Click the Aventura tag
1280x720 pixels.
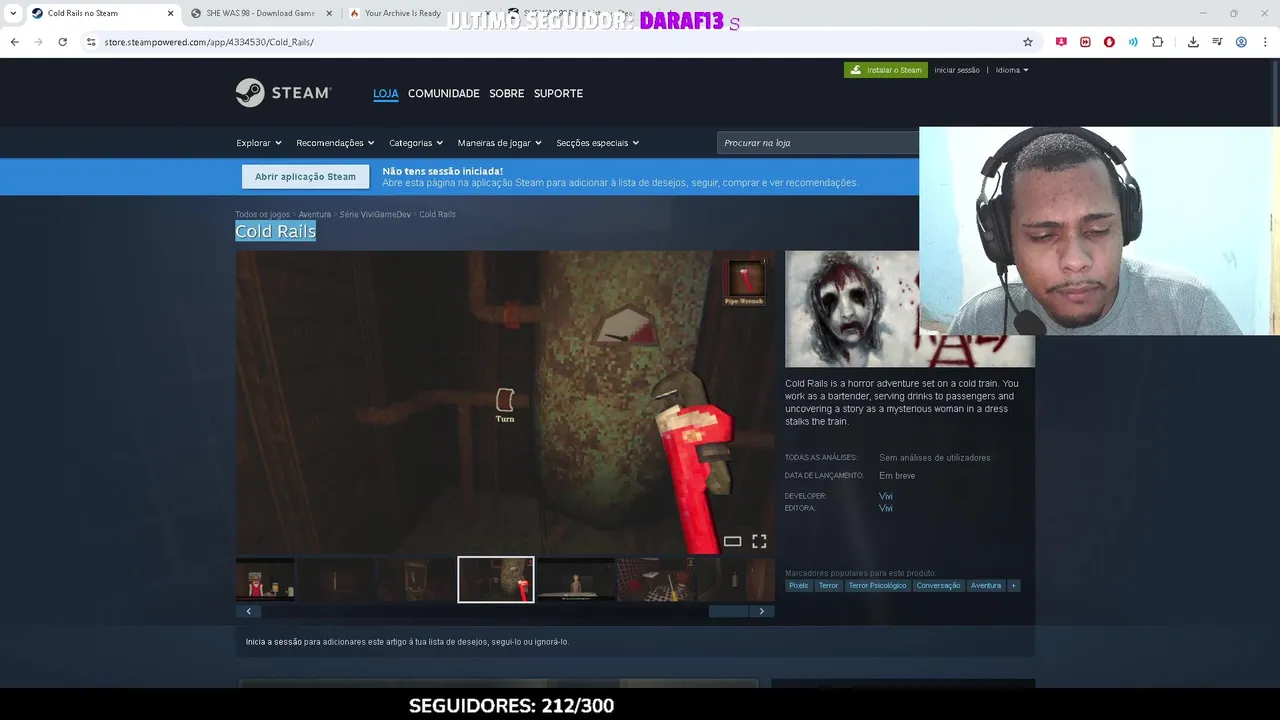tap(985, 586)
